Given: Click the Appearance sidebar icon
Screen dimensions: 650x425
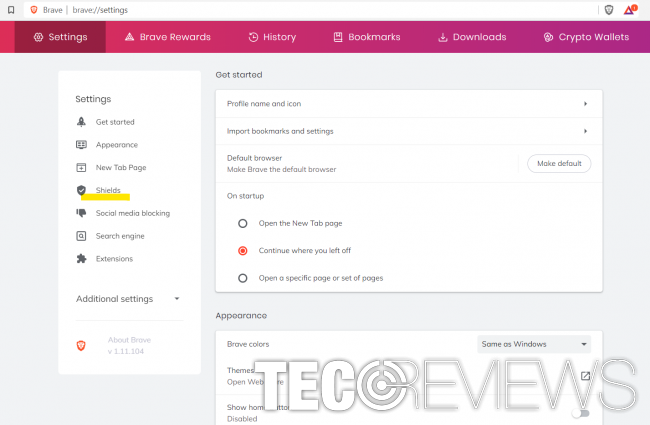Looking at the screenshot, I should point(81,144).
